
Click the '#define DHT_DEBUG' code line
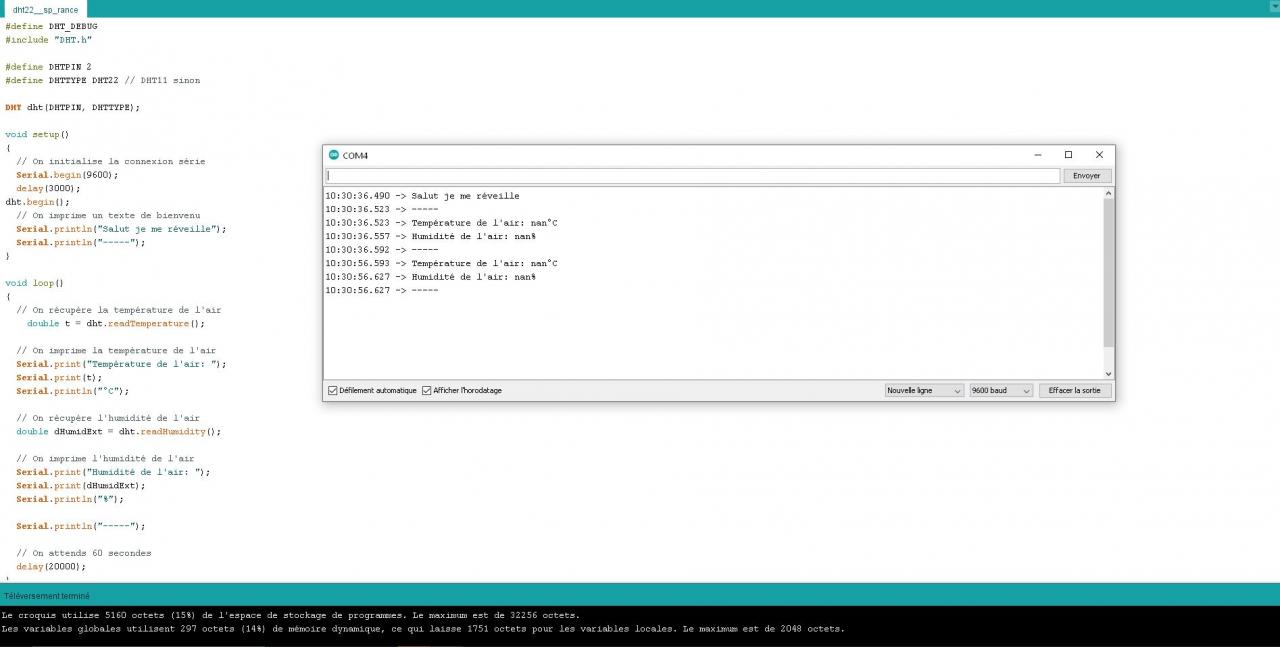[x=51, y=26]
